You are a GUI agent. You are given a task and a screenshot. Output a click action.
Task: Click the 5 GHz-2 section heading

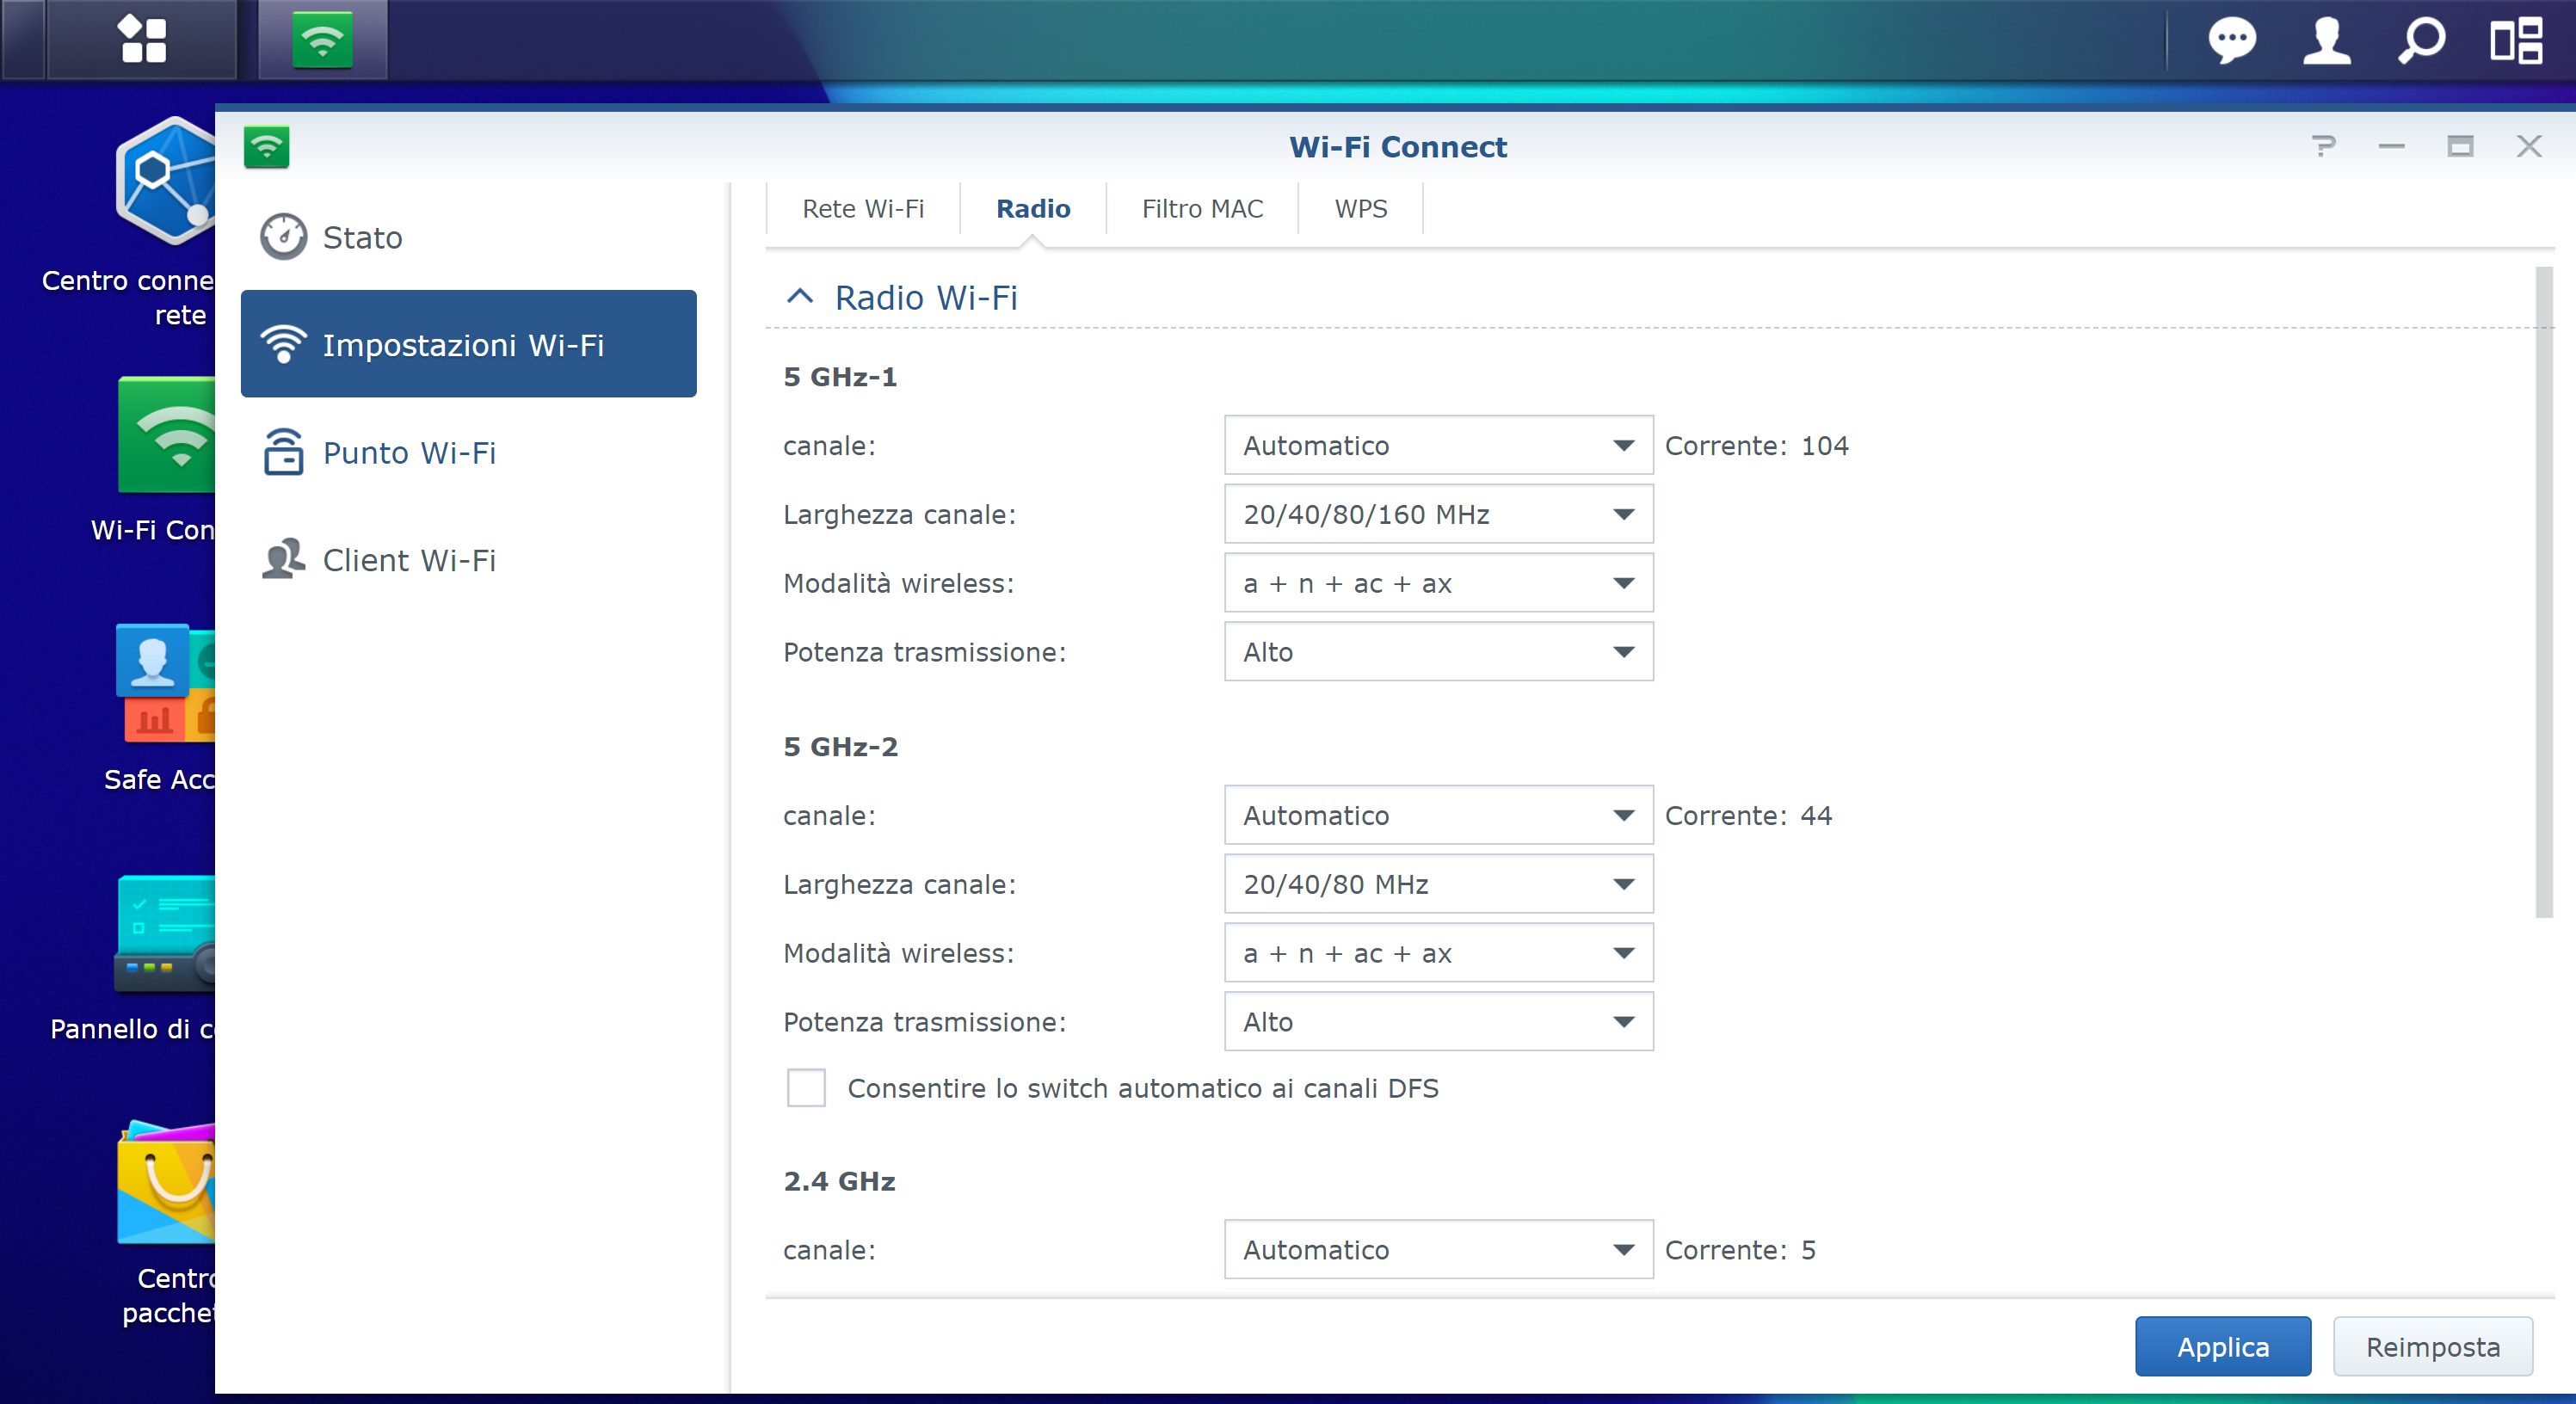(x=840, y=747)
